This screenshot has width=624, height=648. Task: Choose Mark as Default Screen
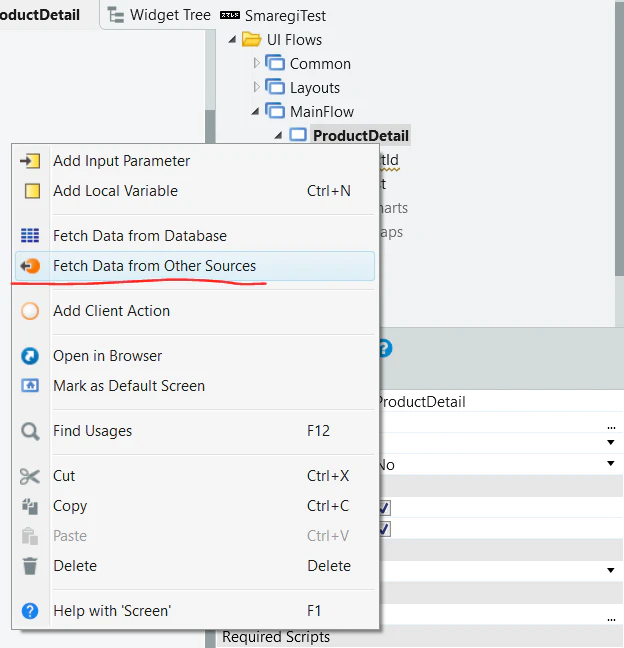tap(129, 386)
